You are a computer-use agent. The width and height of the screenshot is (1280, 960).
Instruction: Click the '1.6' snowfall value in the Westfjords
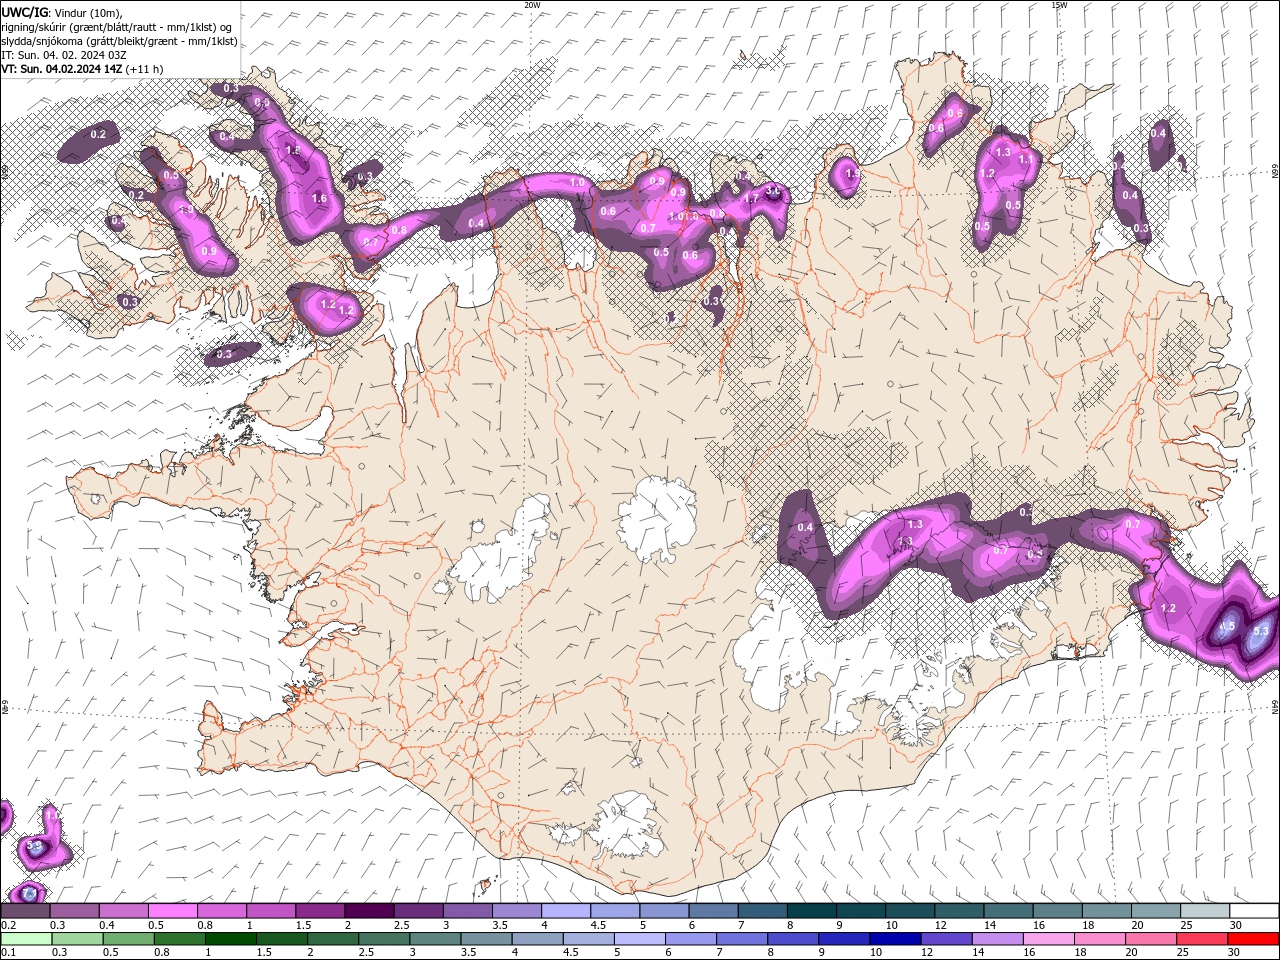pyautogui.click(x=319, y=199)
